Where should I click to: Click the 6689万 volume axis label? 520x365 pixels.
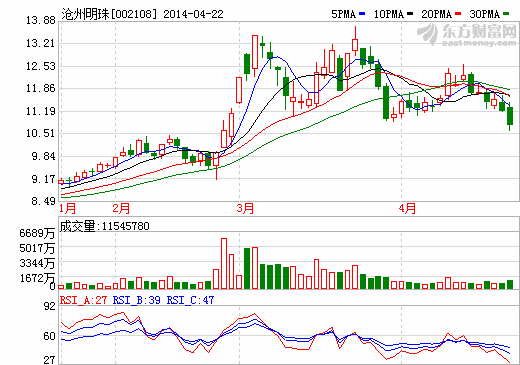pos(37,233)
